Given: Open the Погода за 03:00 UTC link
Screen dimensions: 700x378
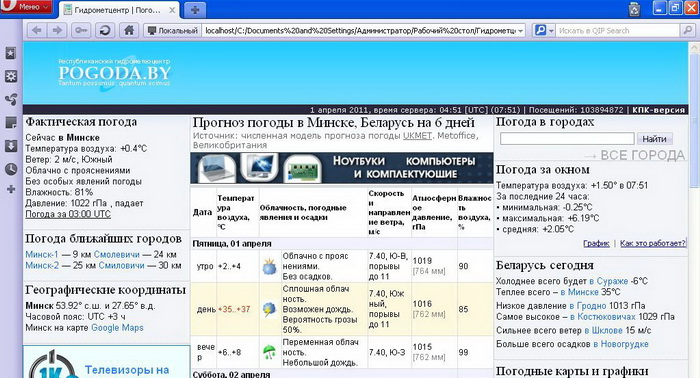Looking at the screenshot, I should pos(68,214).
